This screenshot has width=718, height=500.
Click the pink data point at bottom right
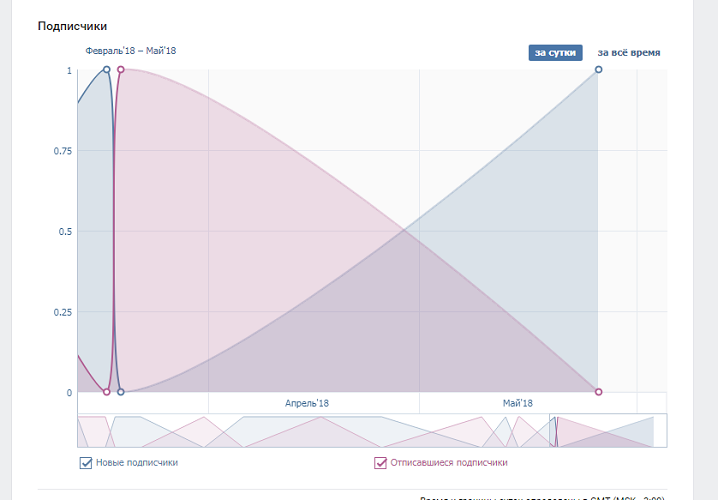tap(598, 392)
